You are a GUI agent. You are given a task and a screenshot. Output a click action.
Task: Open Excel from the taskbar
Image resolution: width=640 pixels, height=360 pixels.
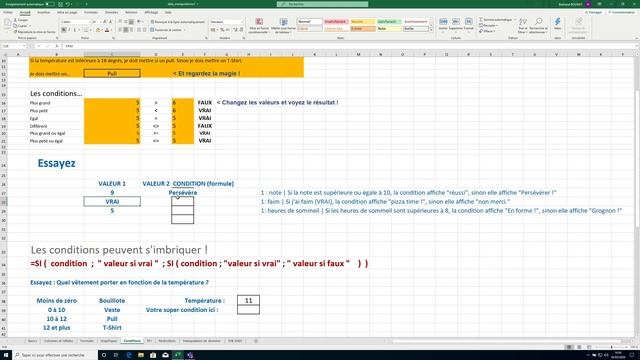pos(178,355)
